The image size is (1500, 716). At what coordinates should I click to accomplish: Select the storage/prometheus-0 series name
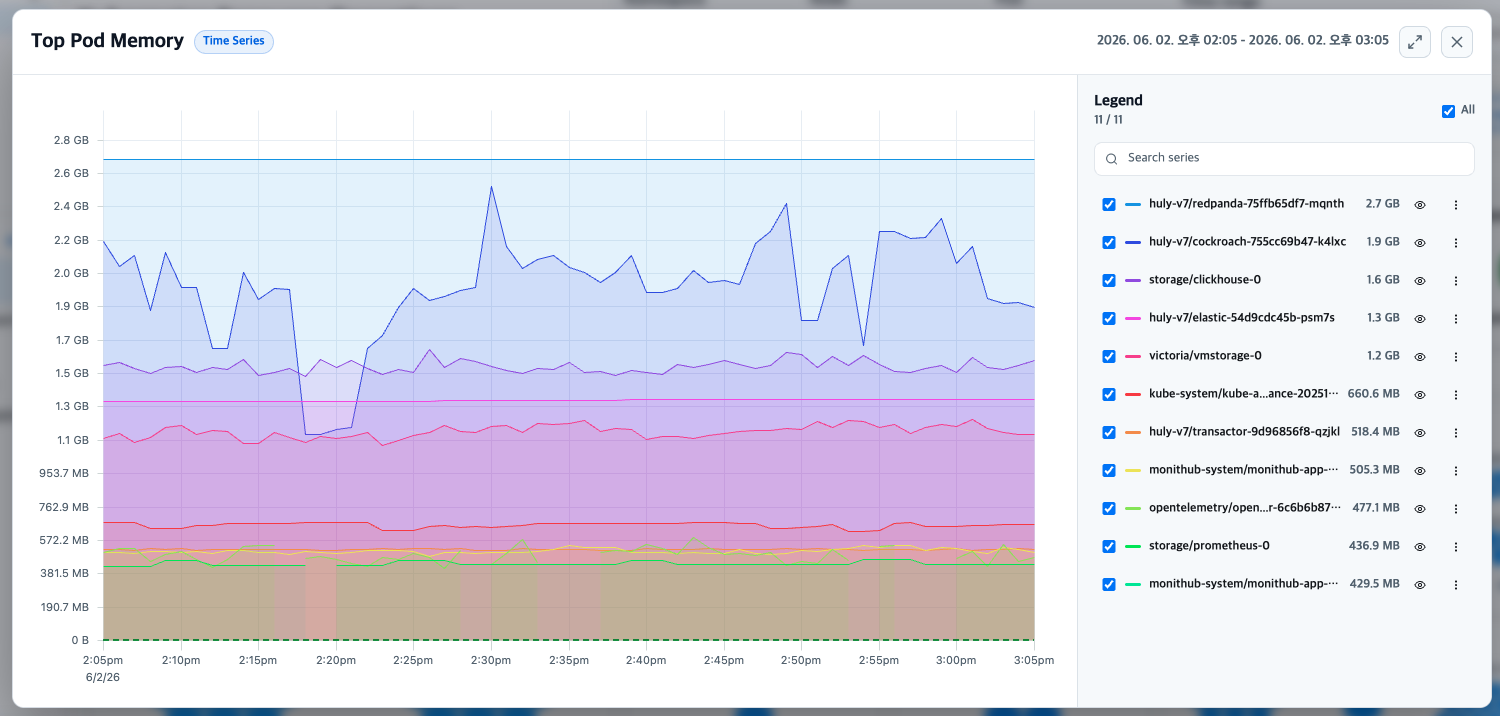click(x=1209, y=546)
